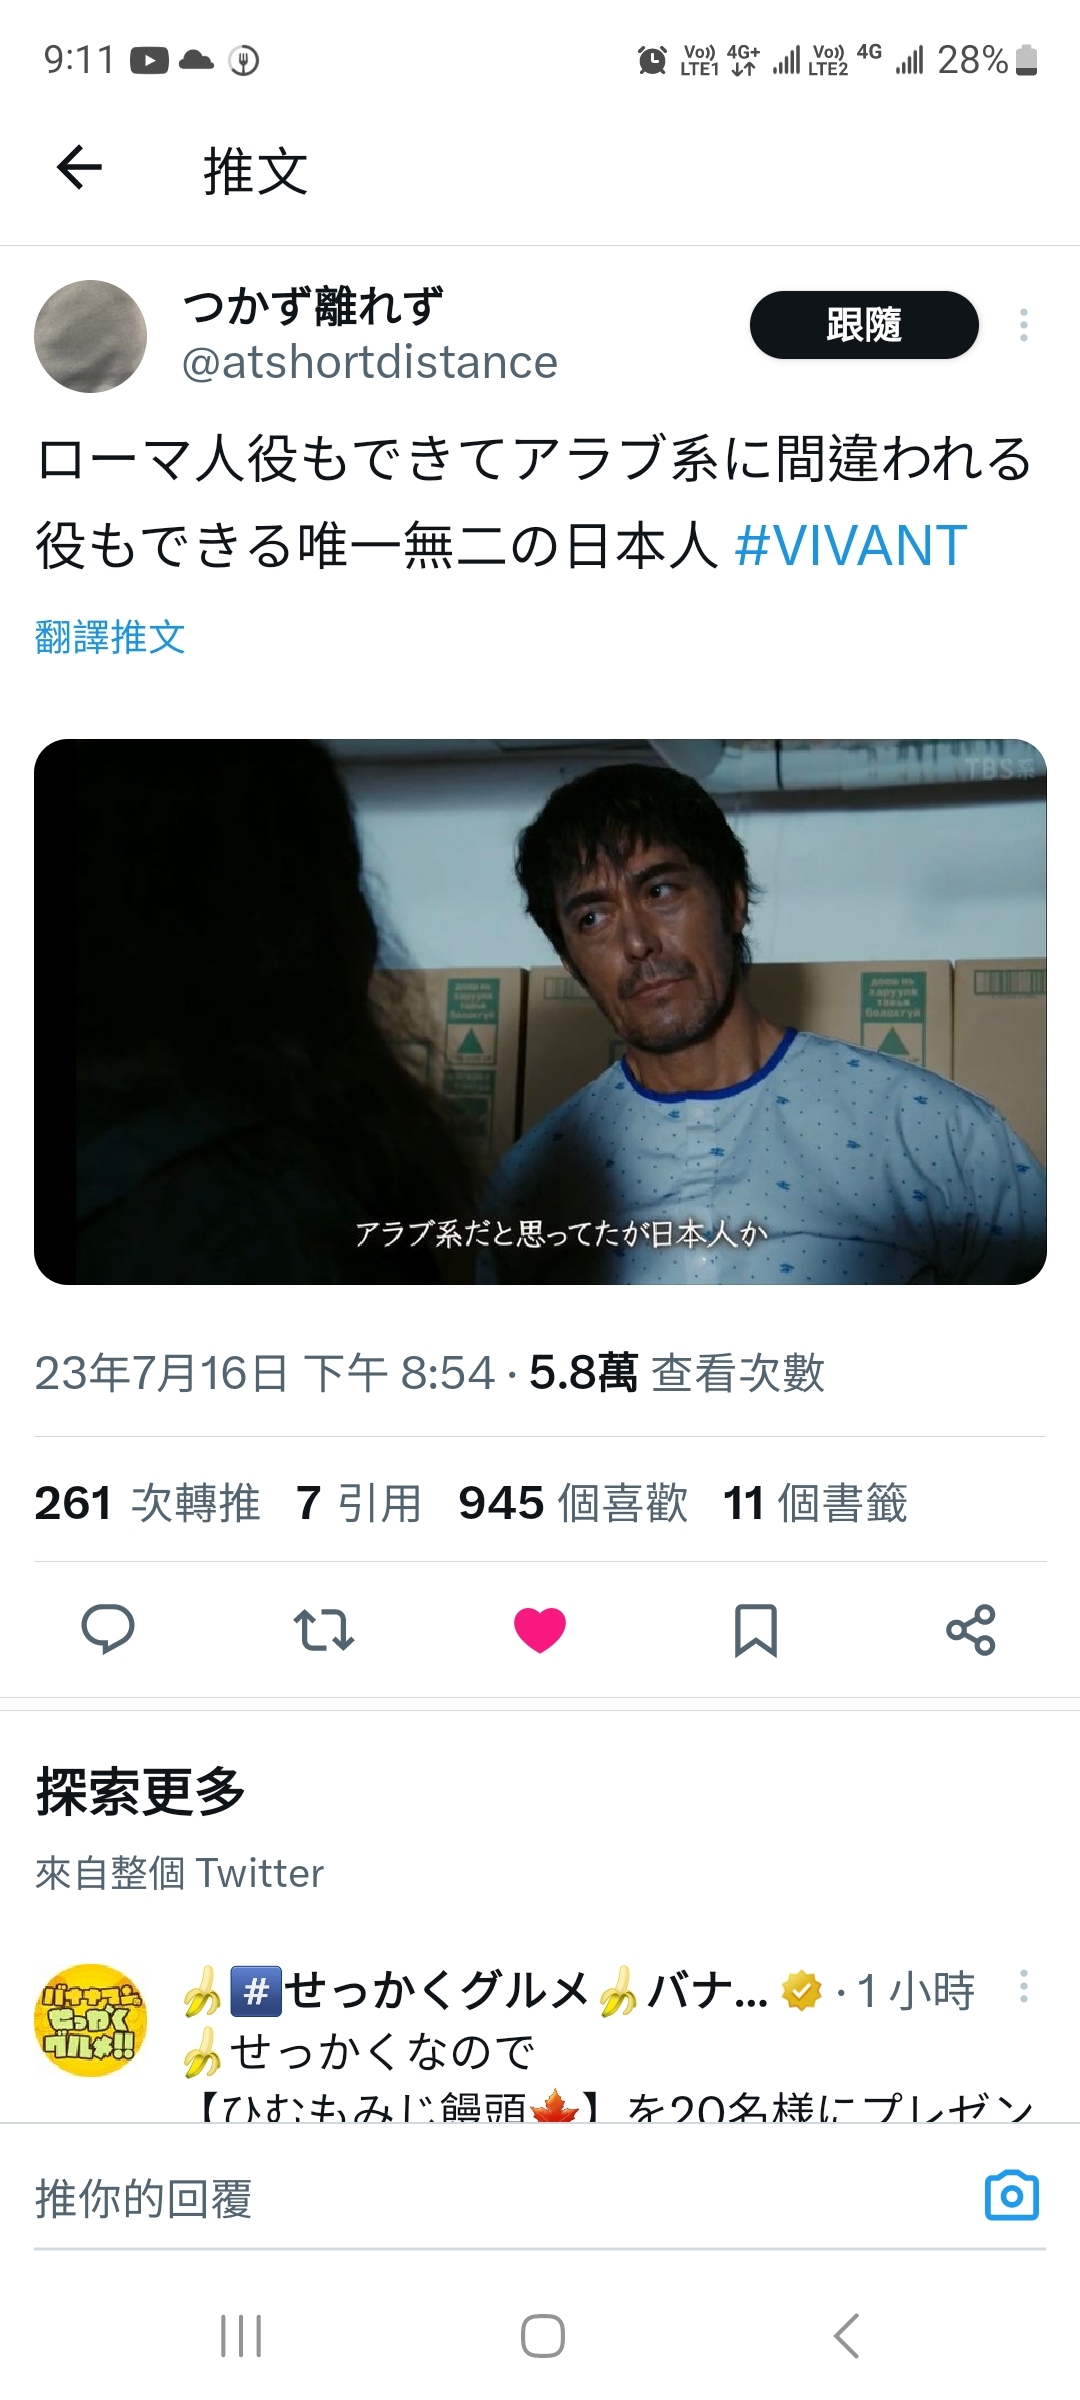Viewport: 1080px width, 2400px height.
Task: Open the #VIVANT hashtag link
Action: (x=851, y=546)
